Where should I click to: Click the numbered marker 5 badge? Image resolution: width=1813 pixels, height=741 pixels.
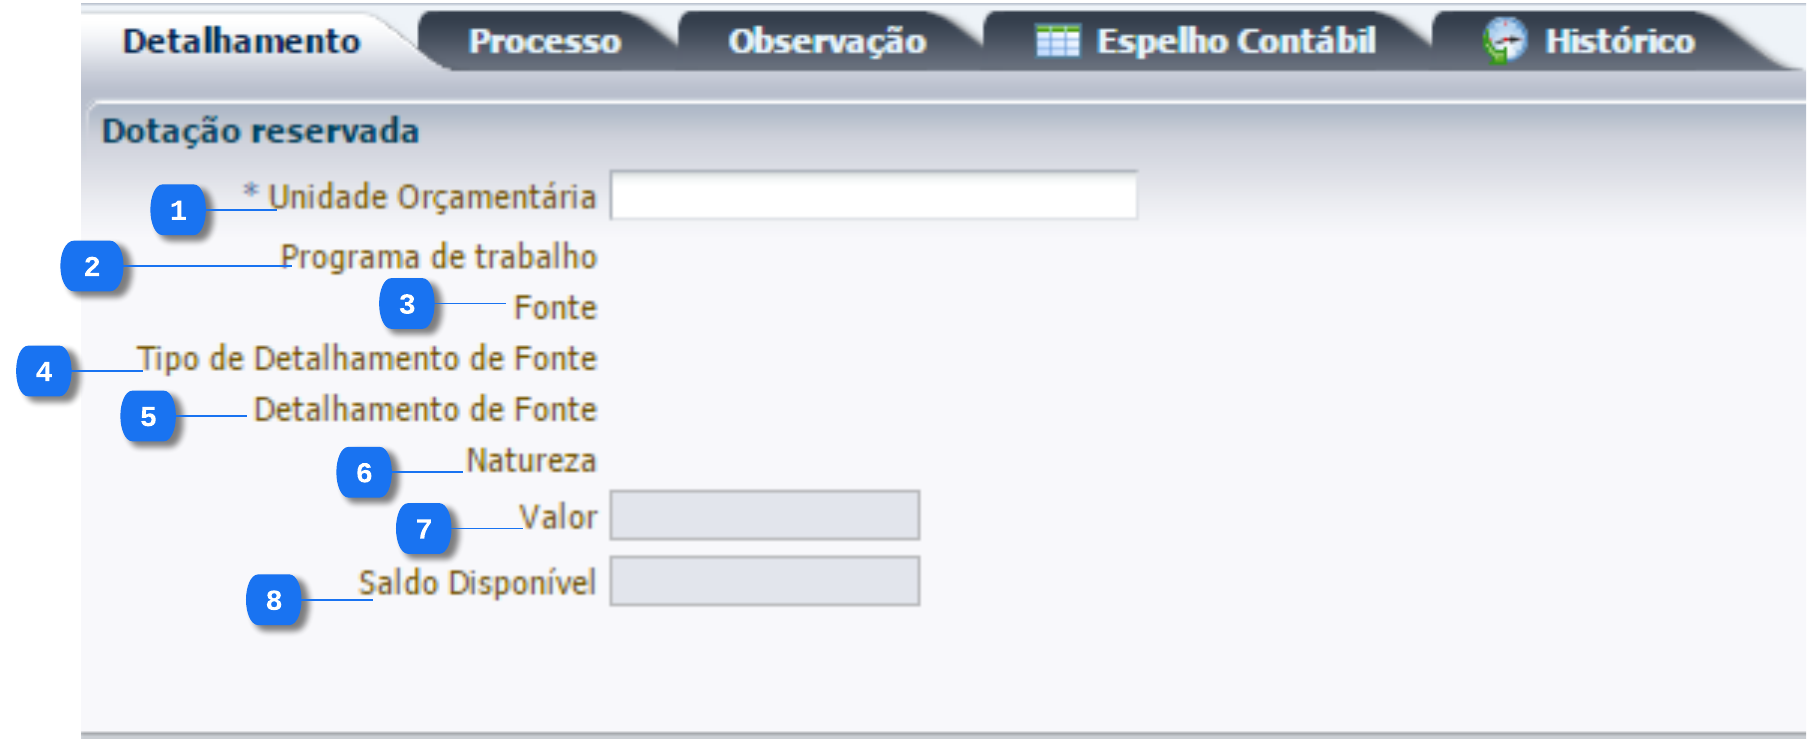[148, 416]
